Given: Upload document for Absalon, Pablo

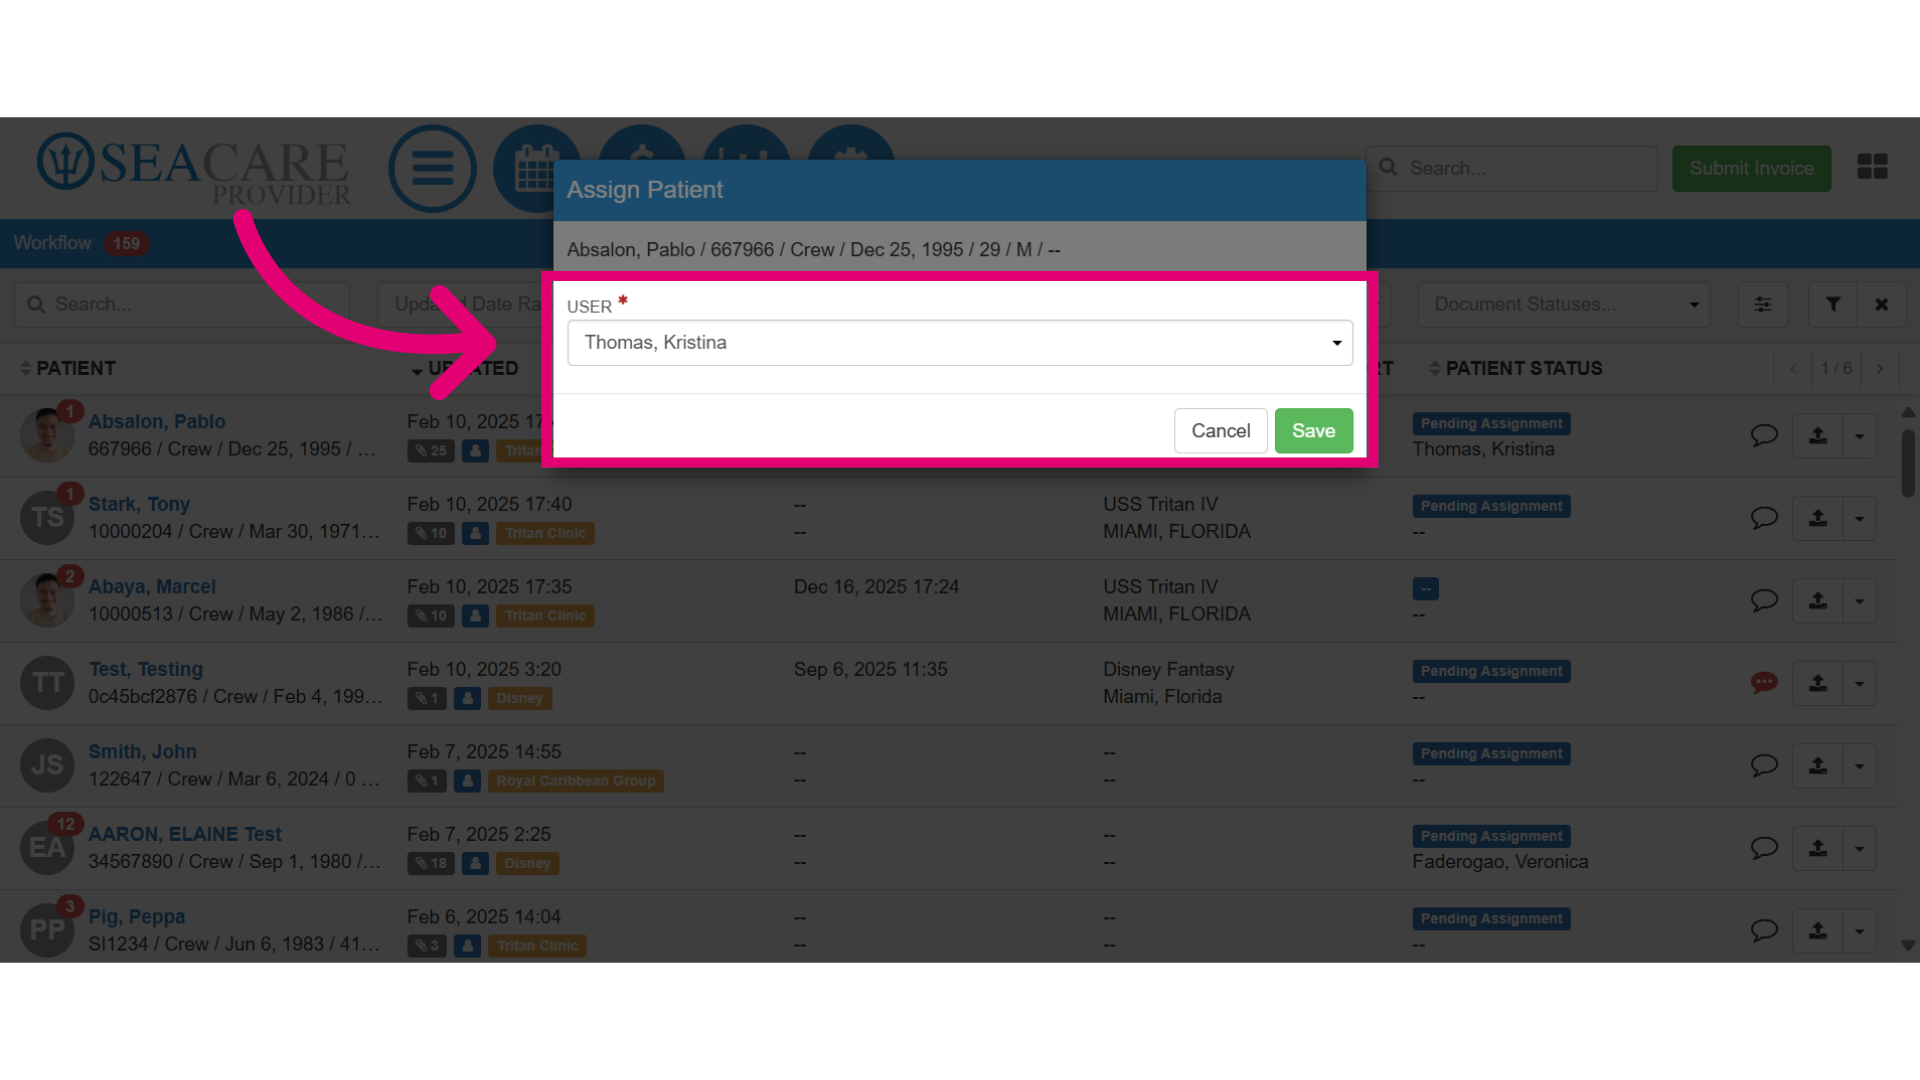Looking at the screenshot, I should (1817, 436).
